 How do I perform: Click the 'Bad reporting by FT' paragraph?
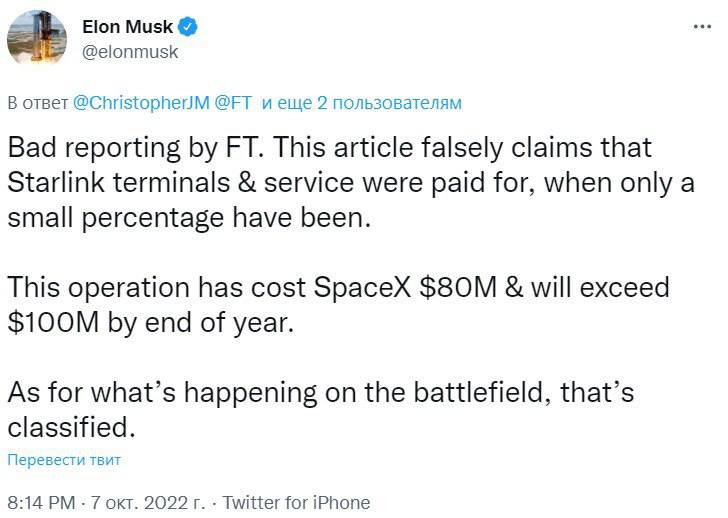(330, 184)
